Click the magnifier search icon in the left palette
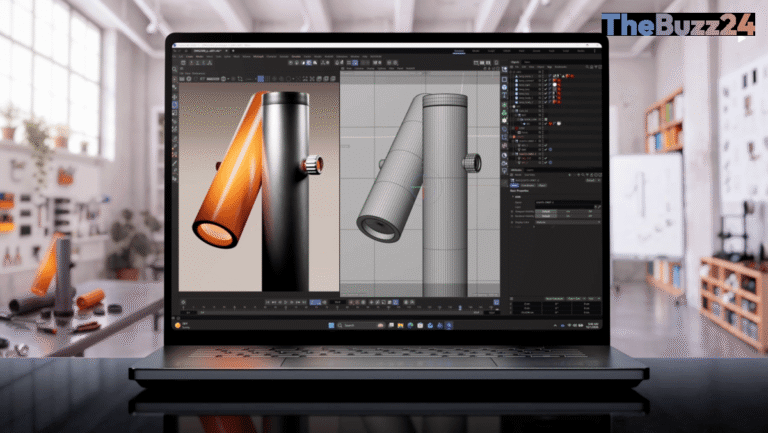 tap(174, 70)
